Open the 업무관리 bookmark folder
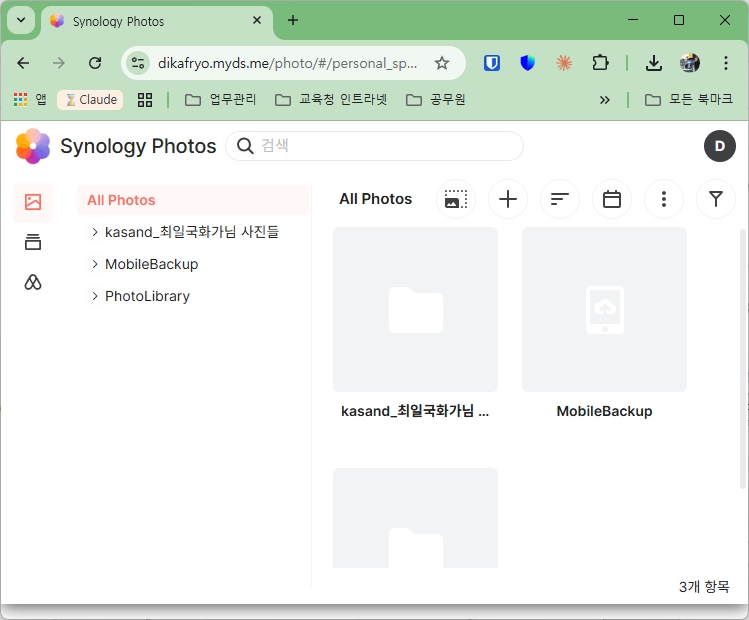Image resolution: width=749 pixels, height=620 pixels. pyautogui.click(x=221, y=99)
